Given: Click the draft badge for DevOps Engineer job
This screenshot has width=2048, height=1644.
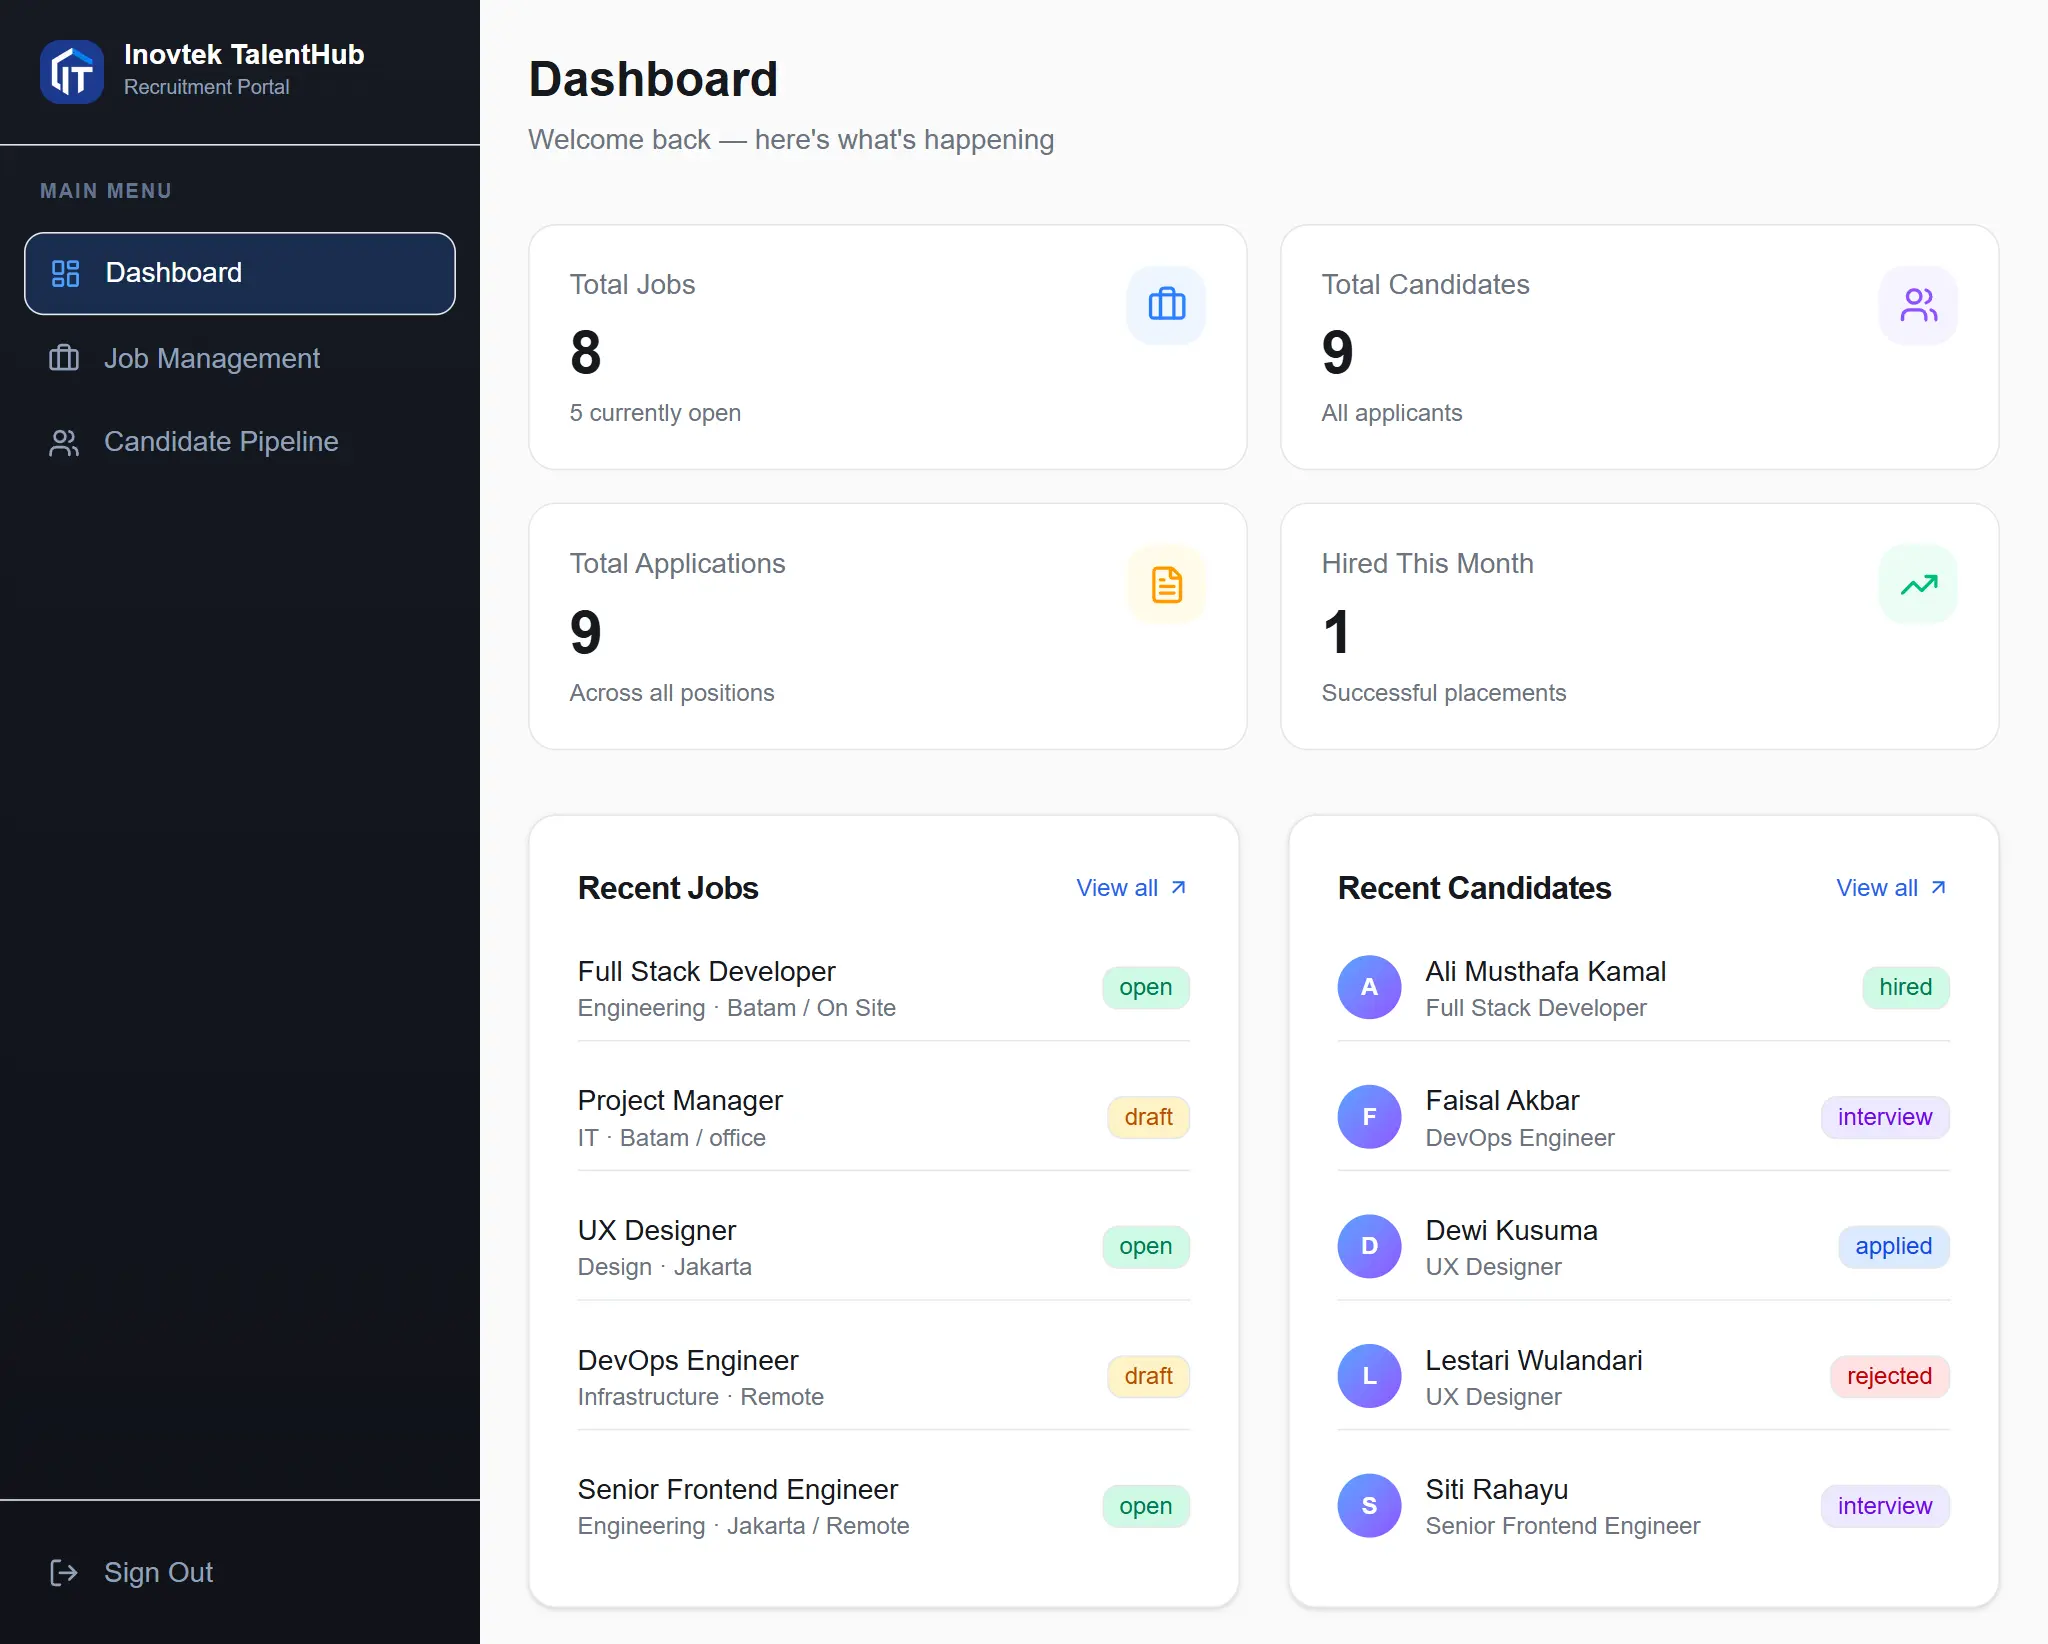Looking at the screenshot, I should click(x=1148, y=1376).
